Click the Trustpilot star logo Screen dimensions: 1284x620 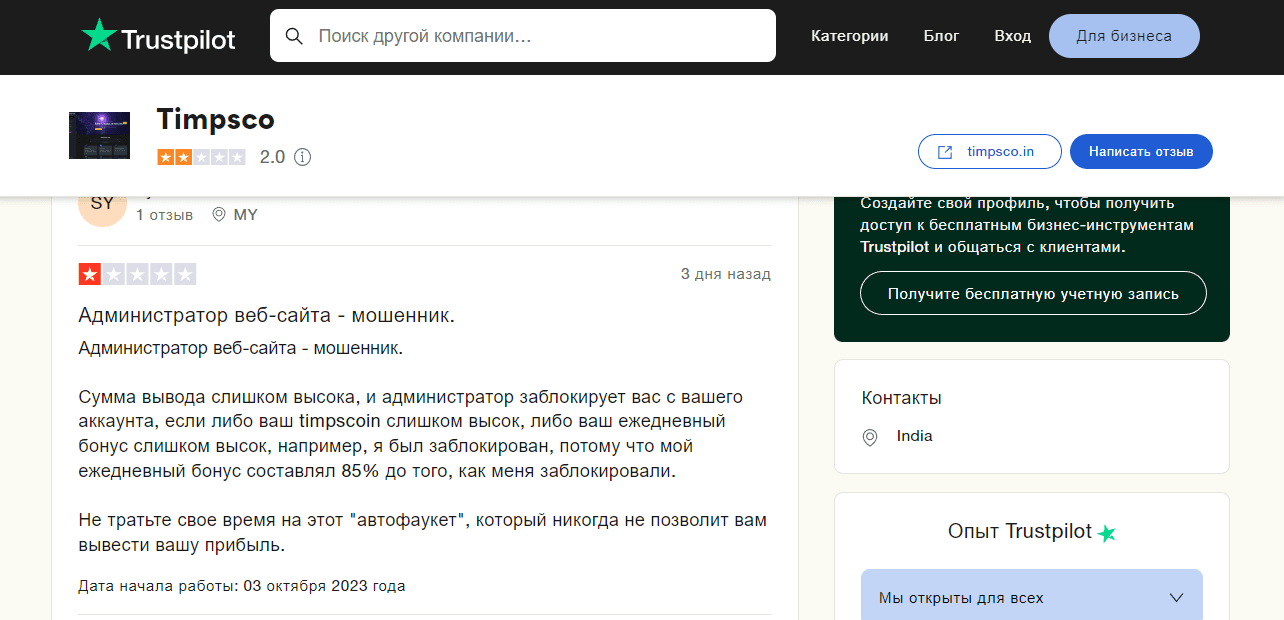99,36
